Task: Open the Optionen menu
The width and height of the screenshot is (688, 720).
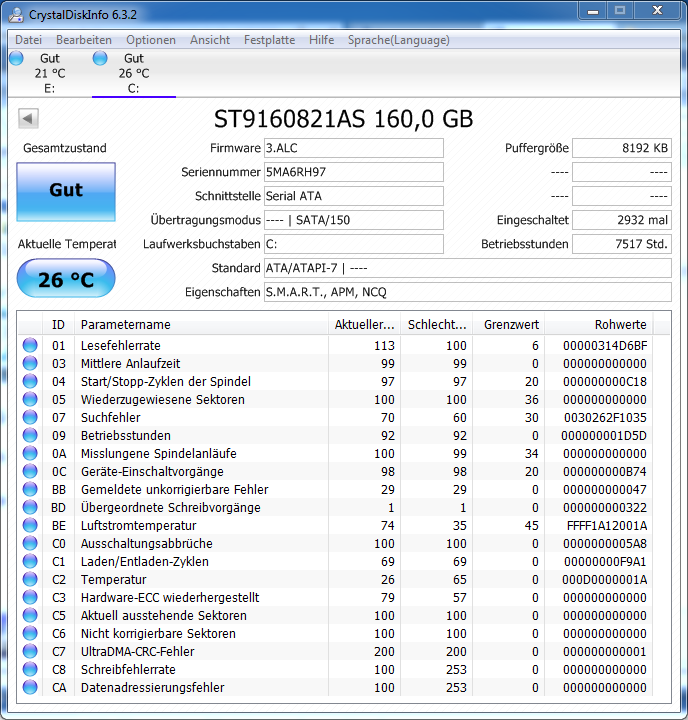Action: tap(151, 40)
